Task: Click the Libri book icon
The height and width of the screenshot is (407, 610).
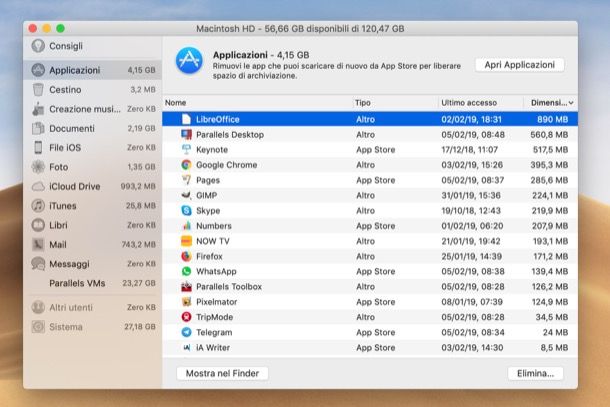Action: 38,225
